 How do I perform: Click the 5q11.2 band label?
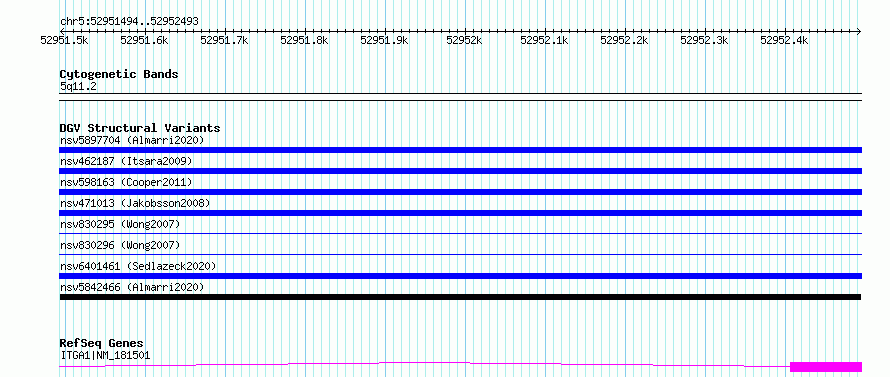[78, 87]
